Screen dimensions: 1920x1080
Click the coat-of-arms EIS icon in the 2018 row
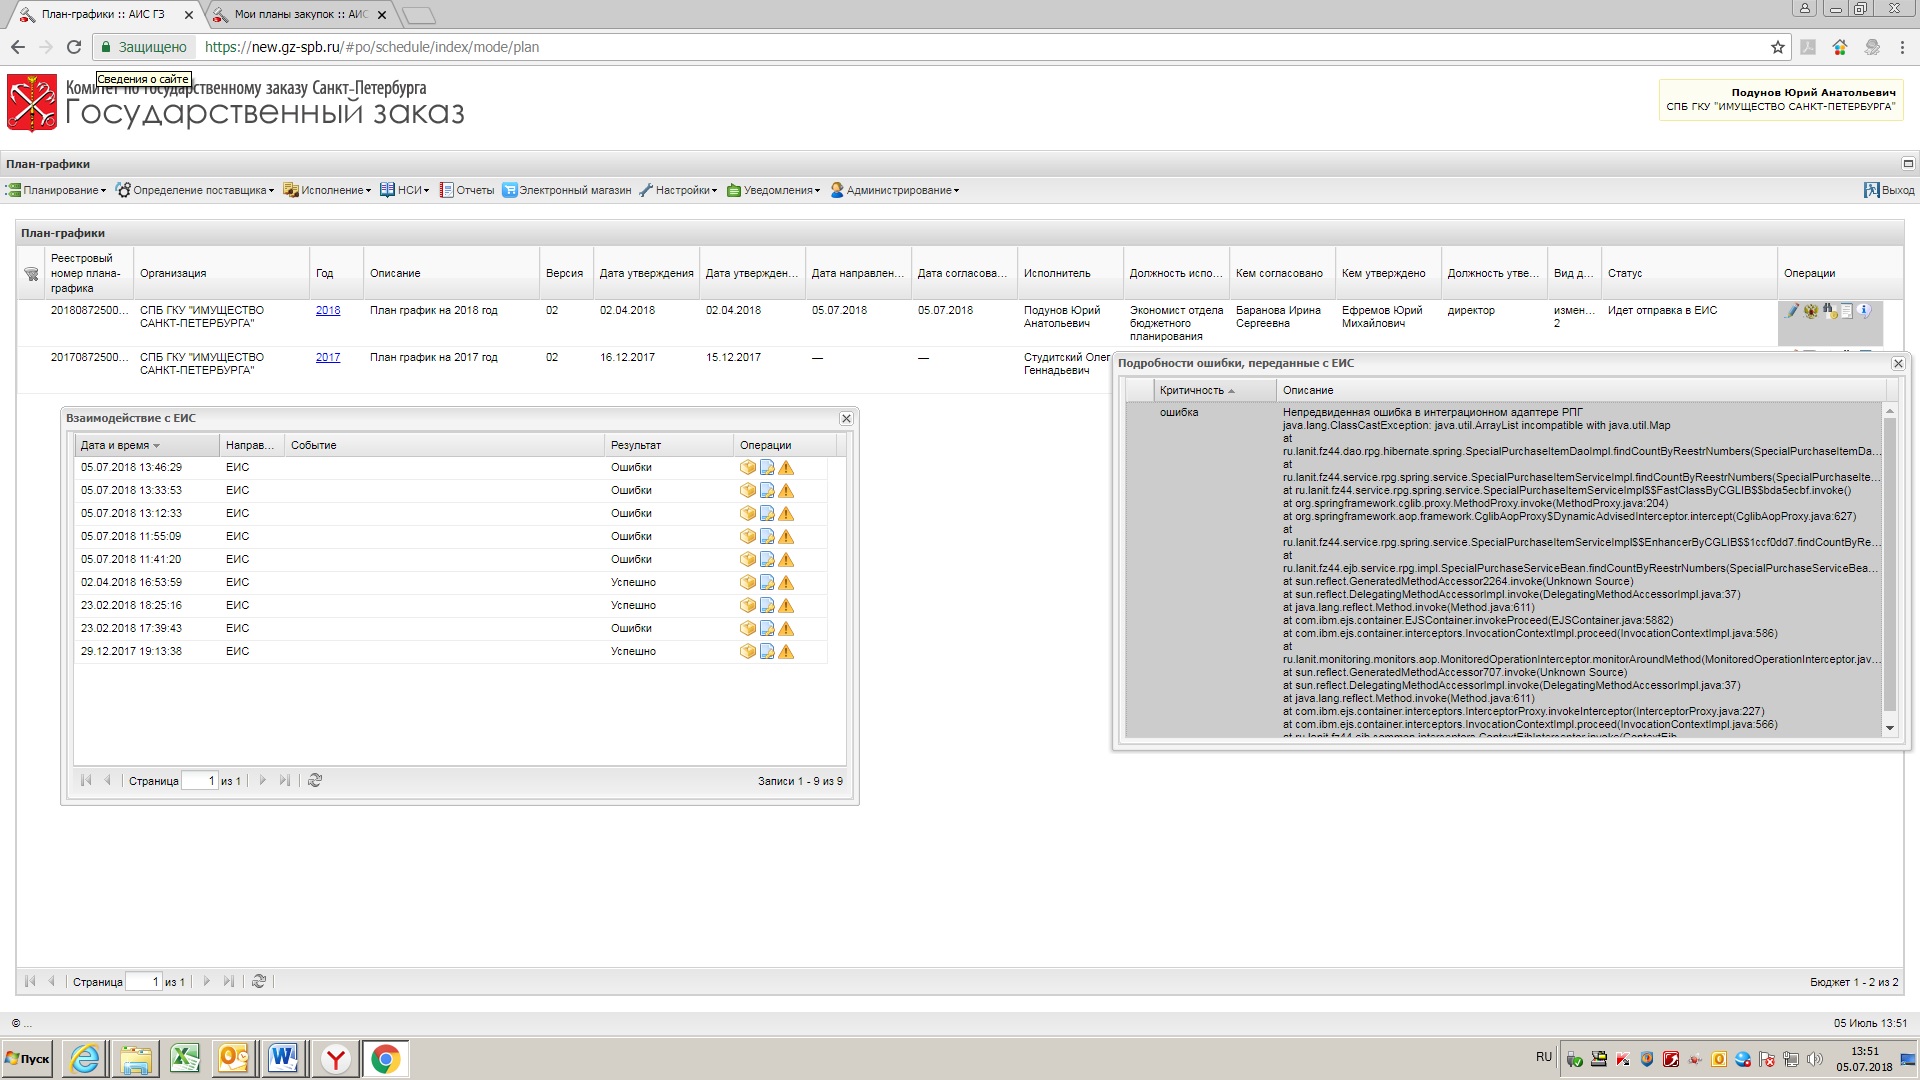coord(1810,311)
